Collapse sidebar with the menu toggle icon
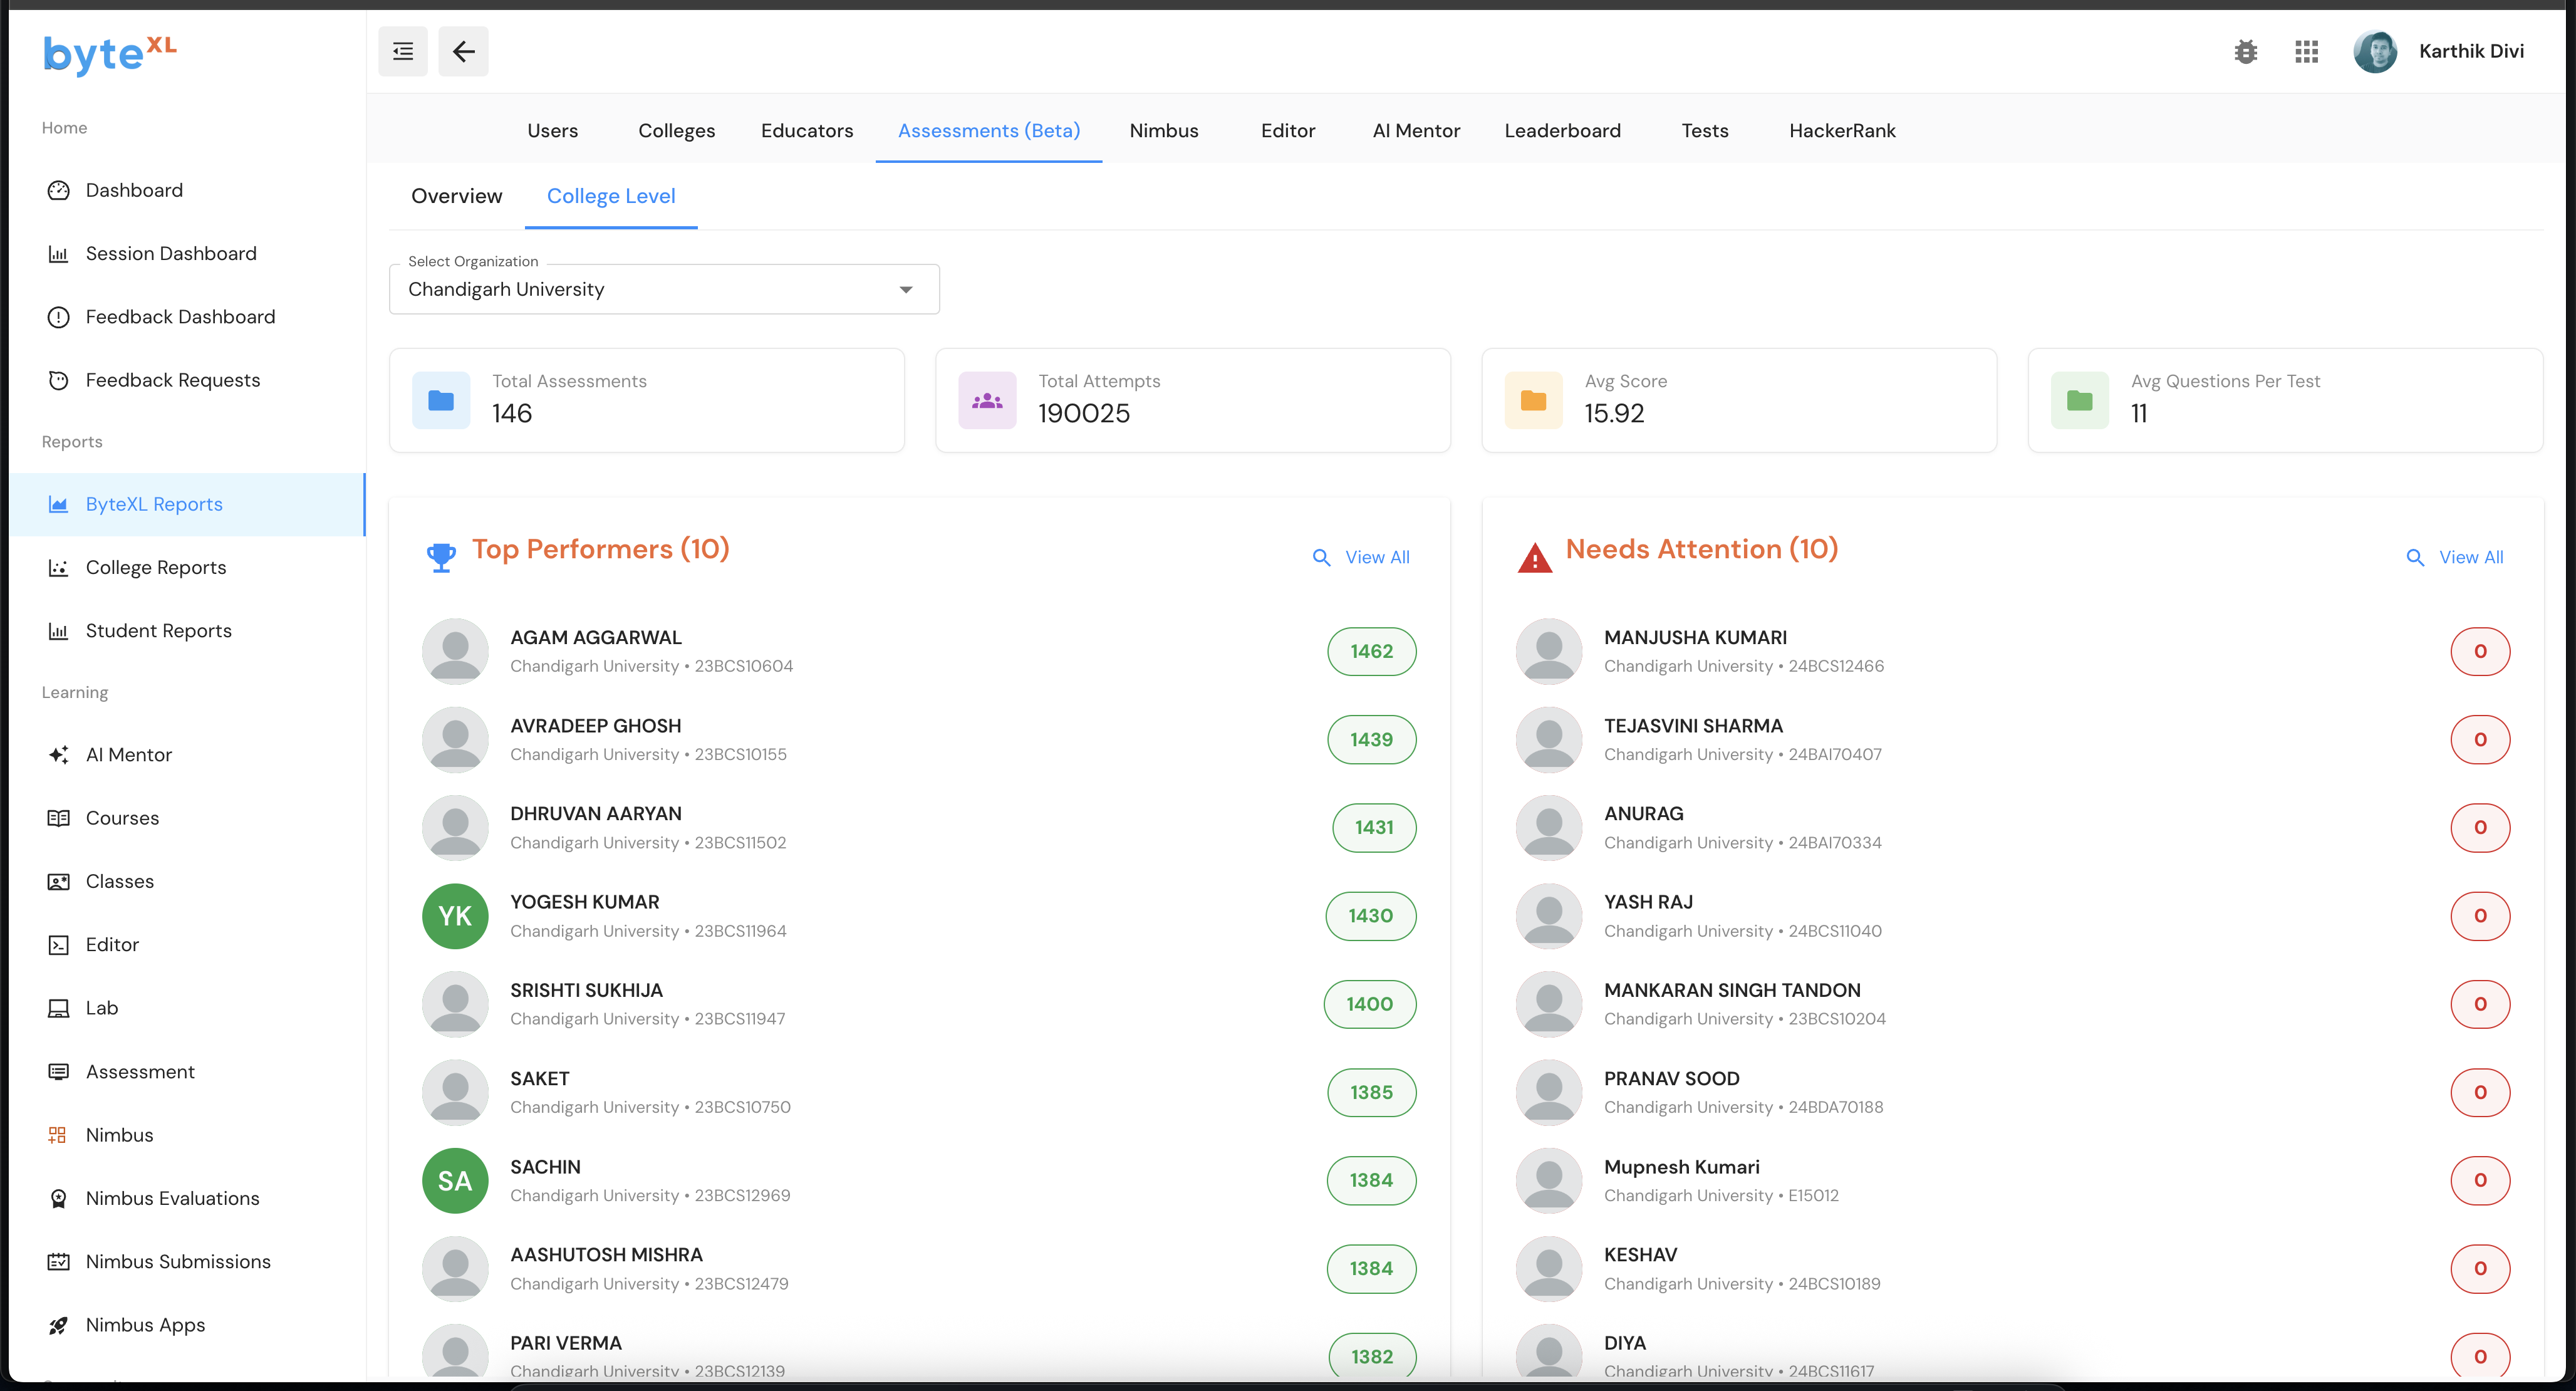Viewport: 2576px width, 1391px height. (x=403, y=52)
